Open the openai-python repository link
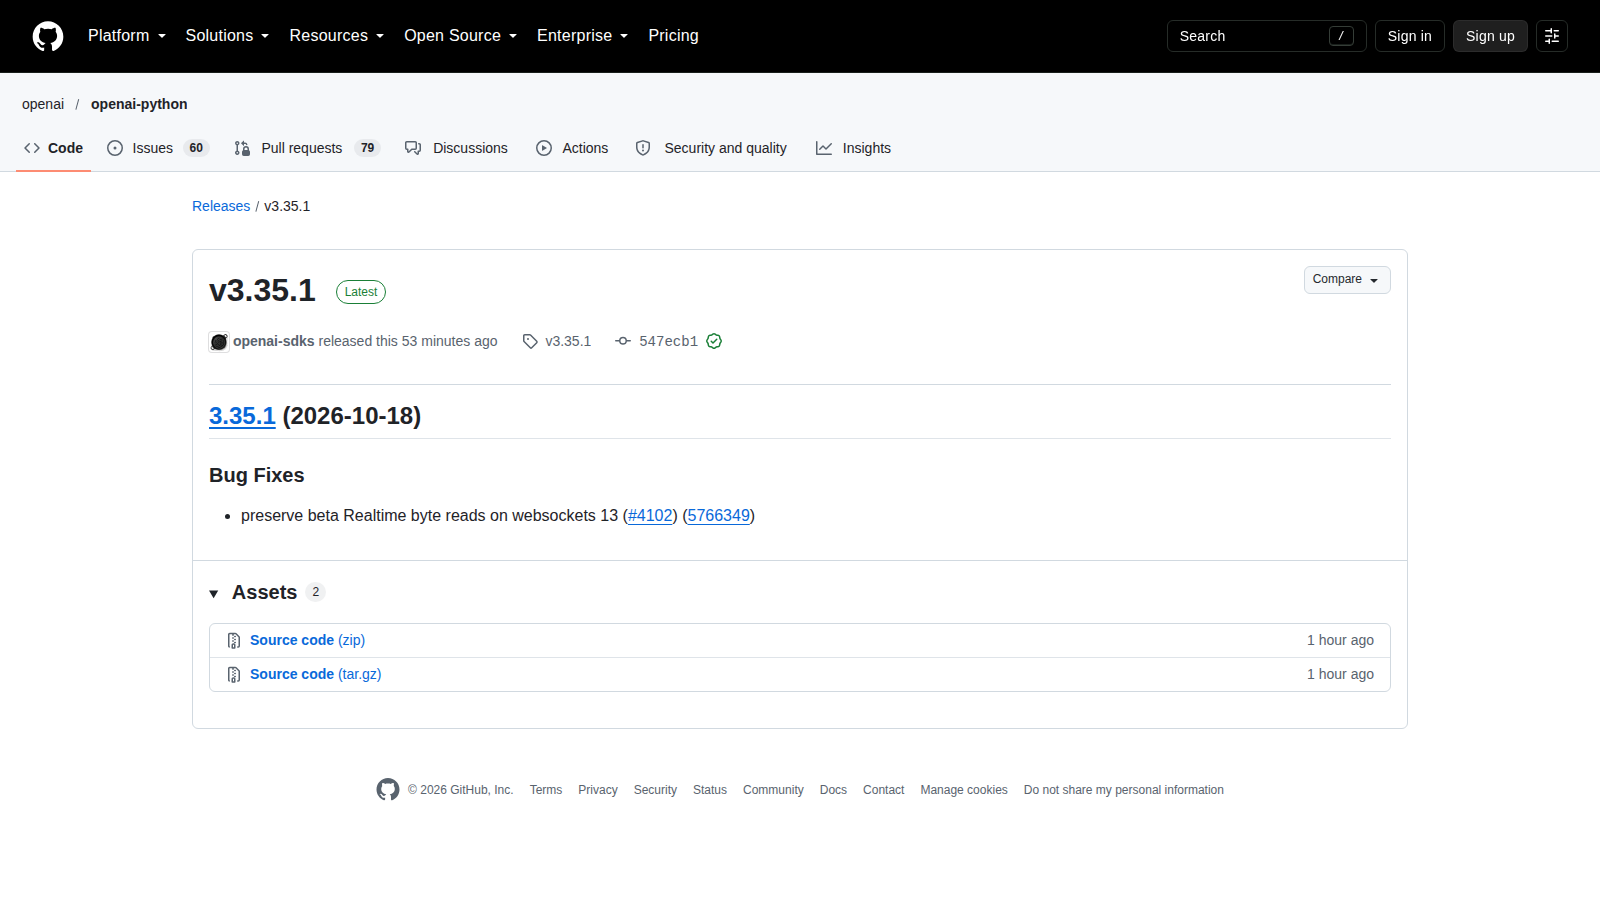1600x900 pixels. [139, 104]
